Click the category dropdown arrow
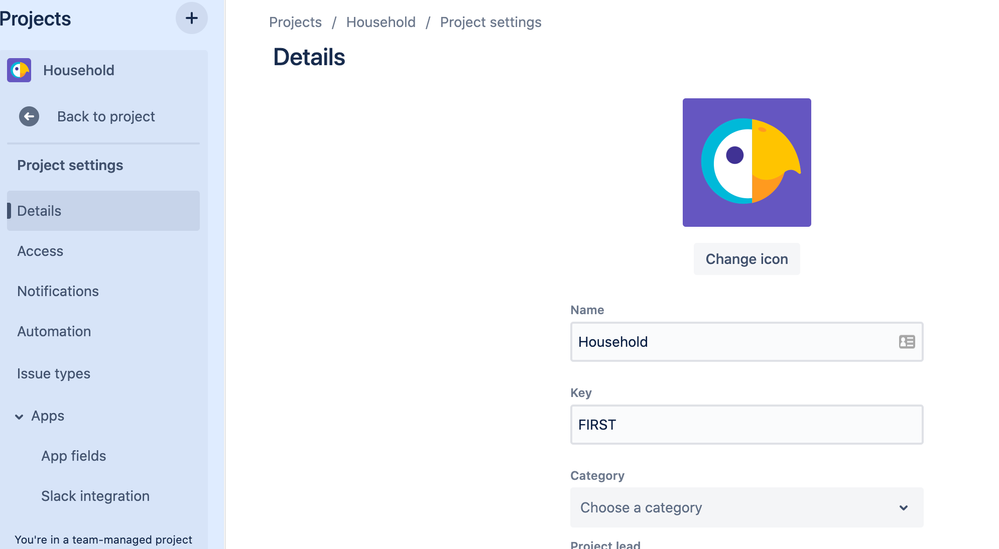 [x=903, y=508]
